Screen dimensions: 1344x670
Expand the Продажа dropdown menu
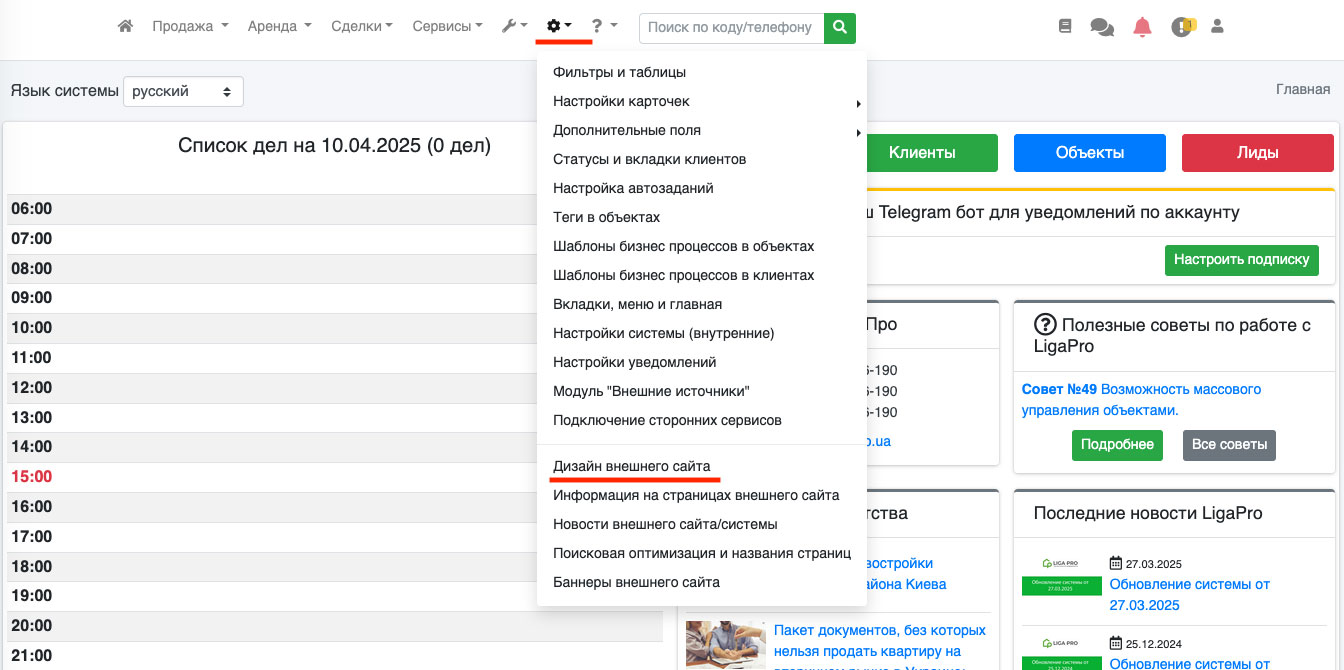(x=190, y=27)
